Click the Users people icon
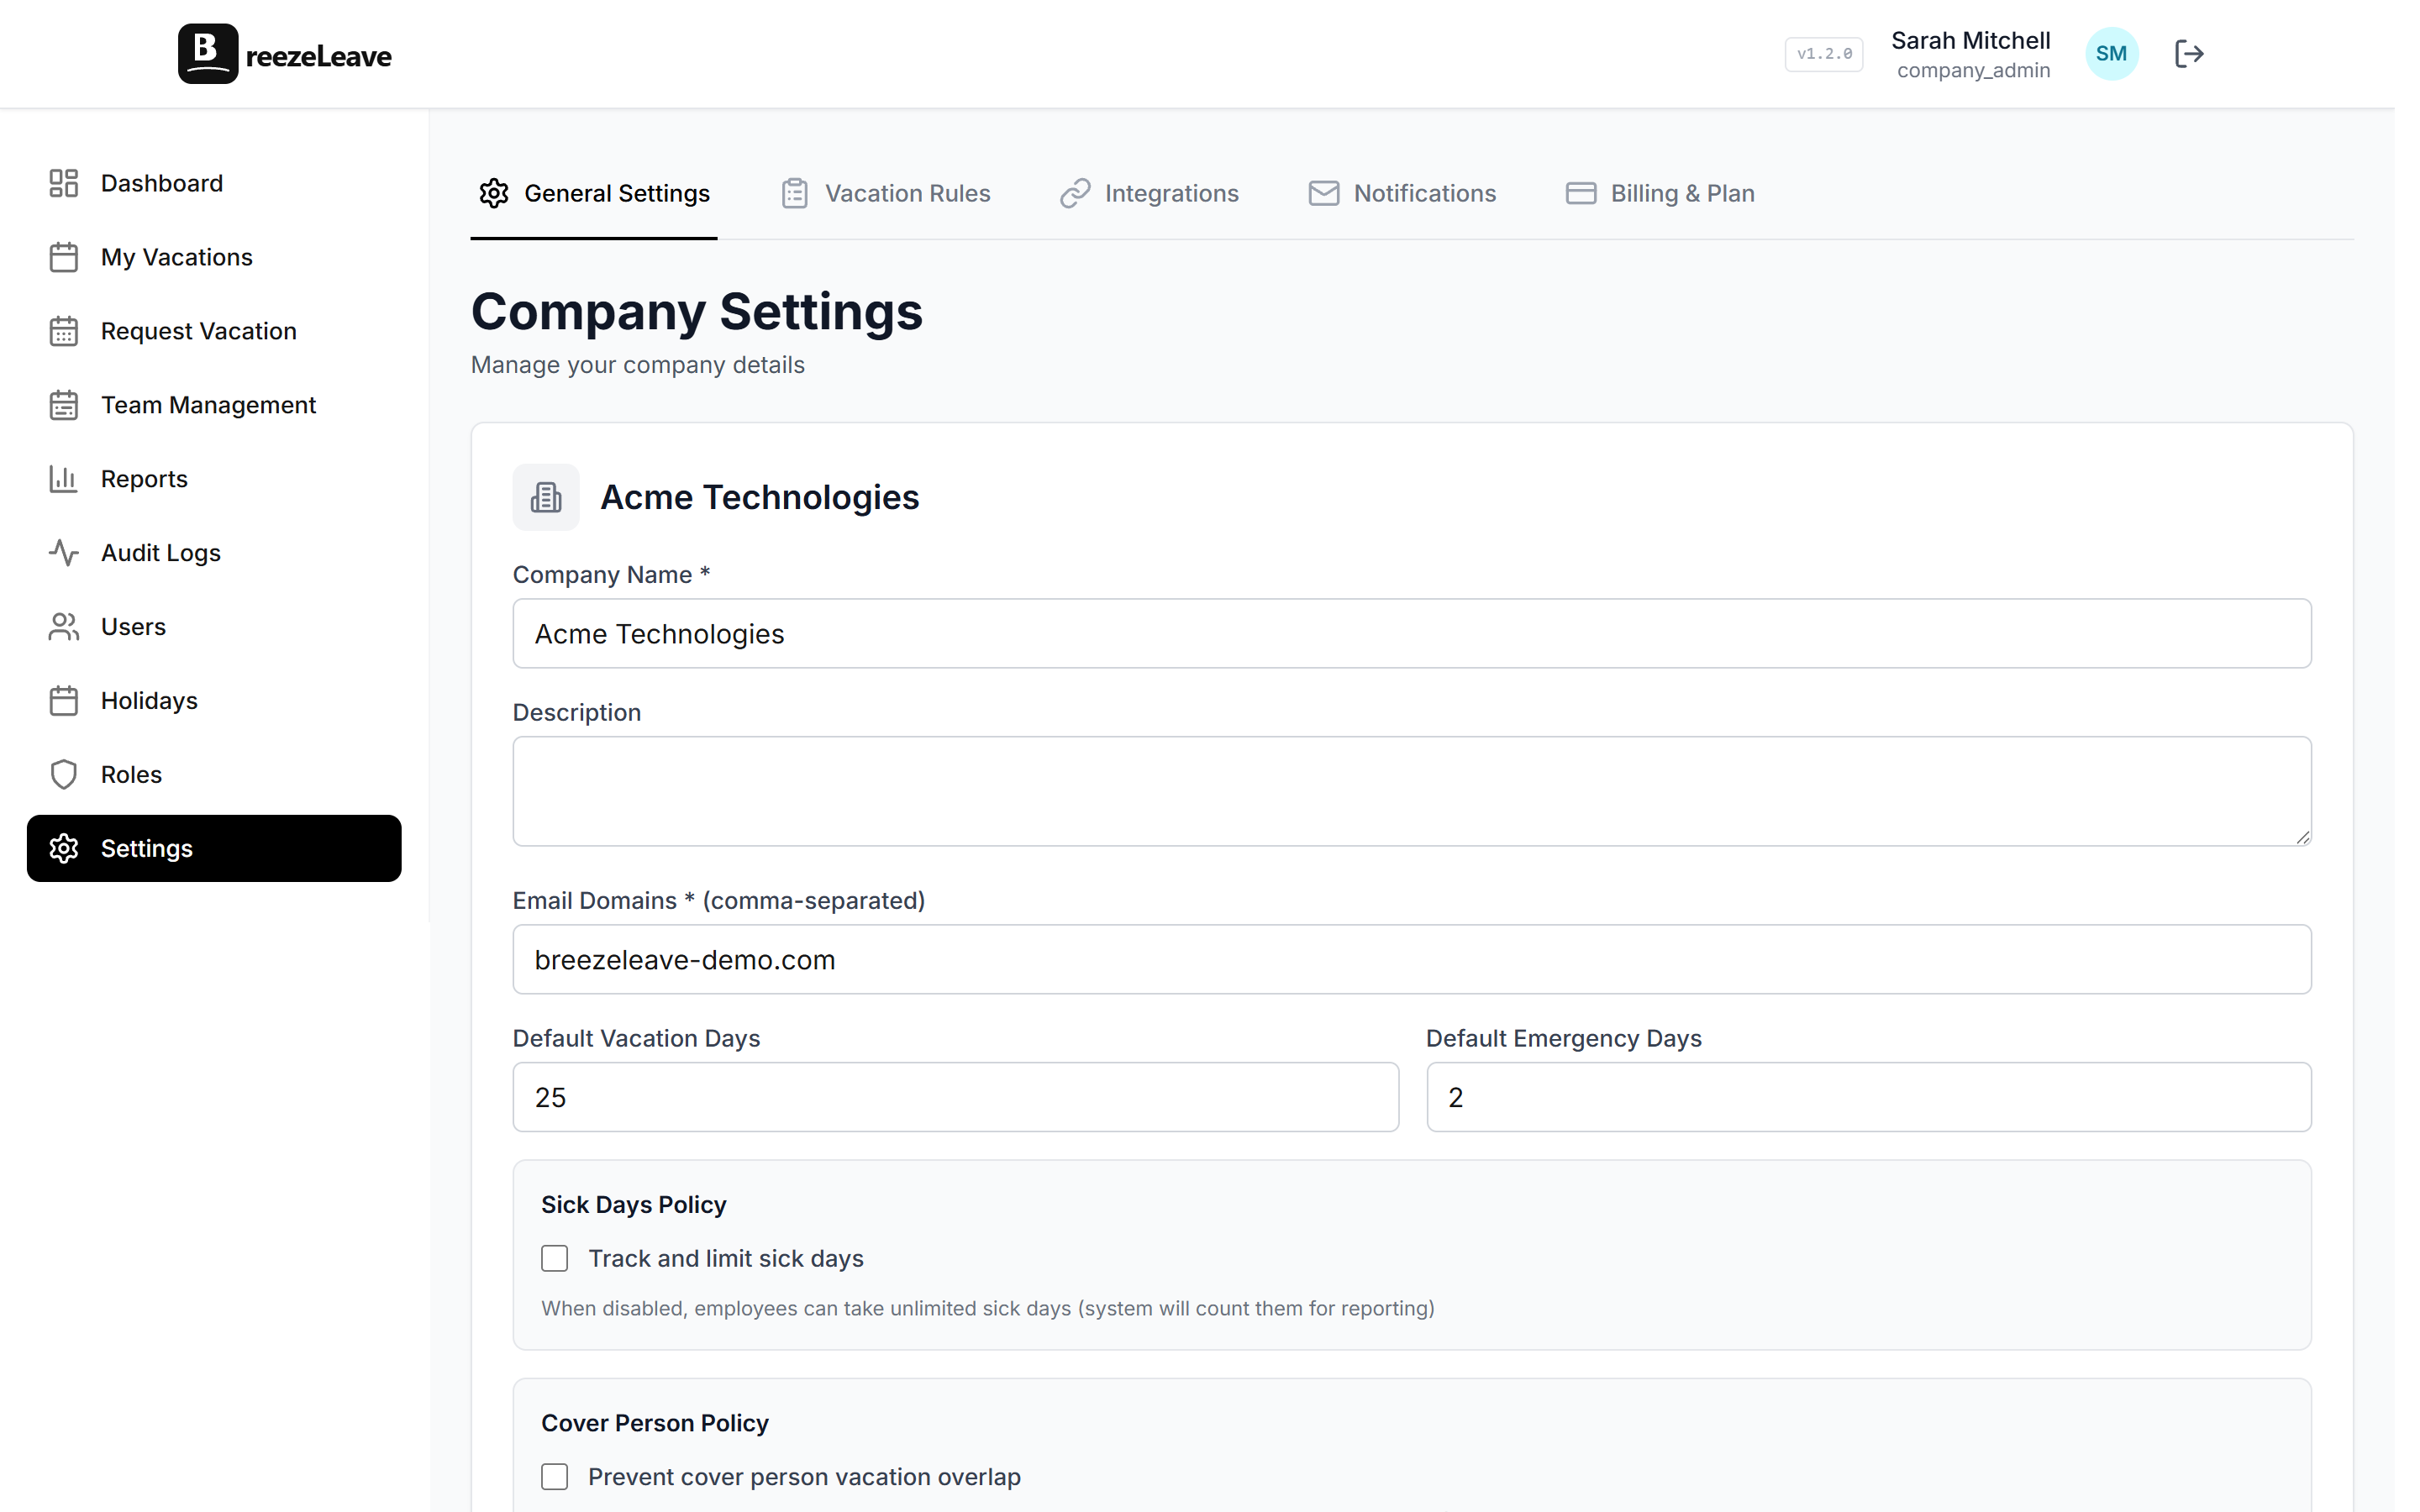This screenshot has width=2420, height=1512. click(64, 627)
